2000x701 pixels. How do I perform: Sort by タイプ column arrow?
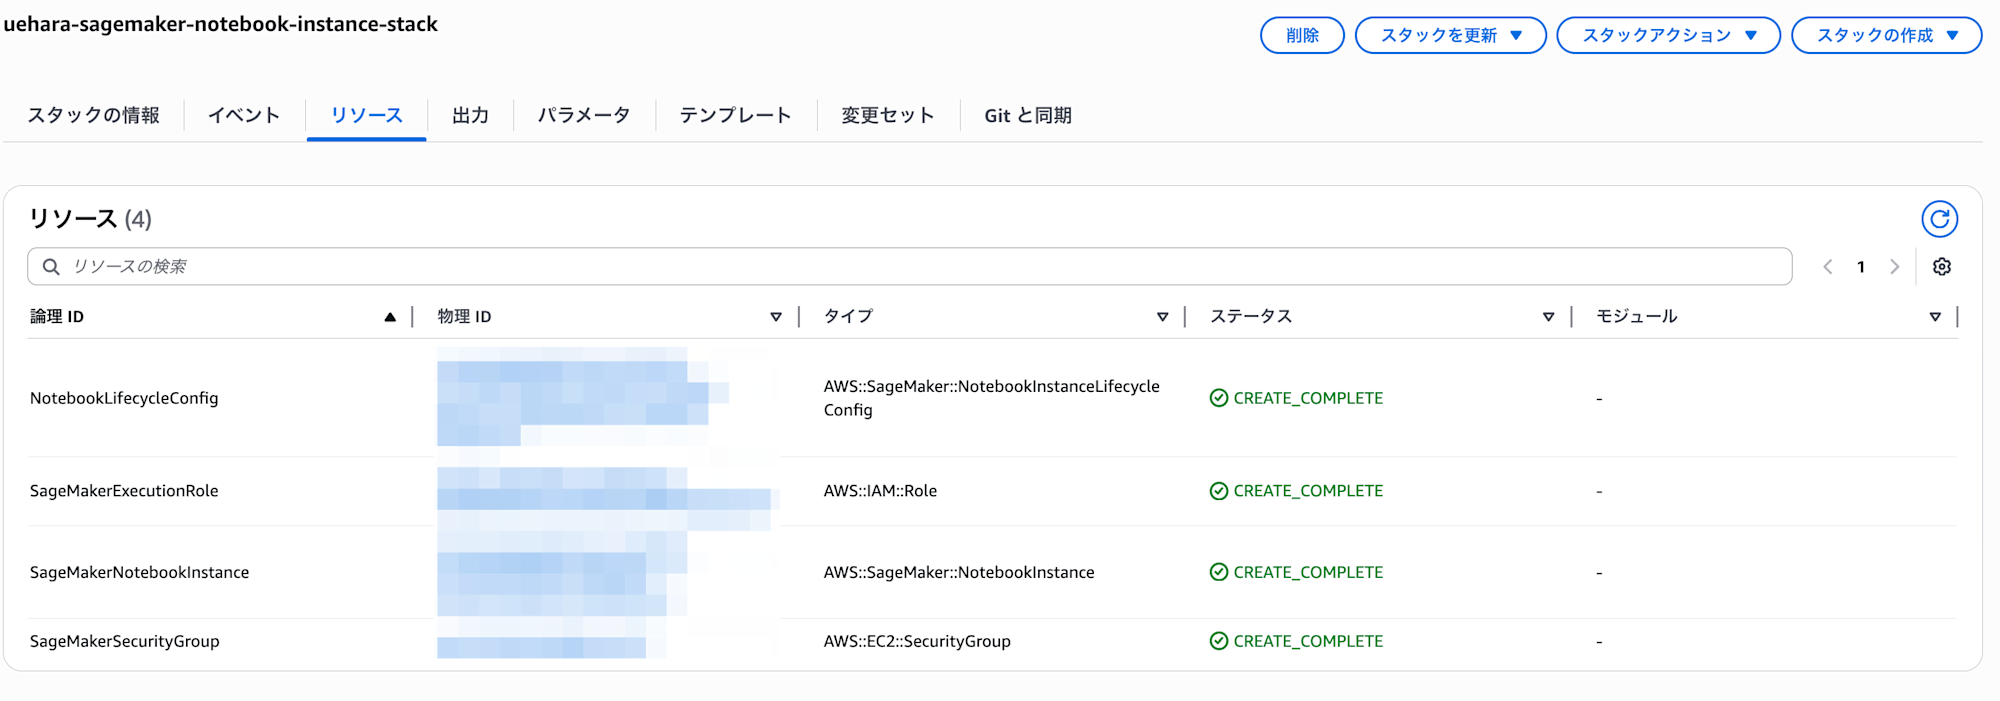pyautogui.click(x=1162, y=317)
